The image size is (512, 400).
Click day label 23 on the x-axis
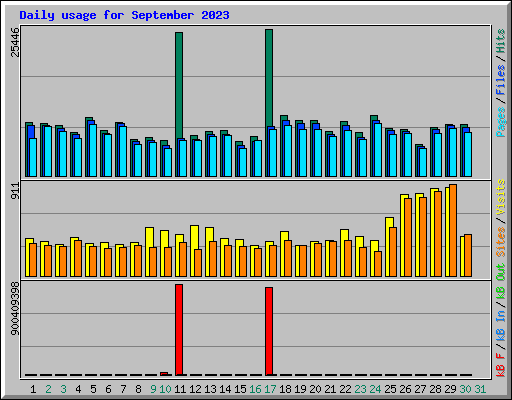tap(360, 389)
